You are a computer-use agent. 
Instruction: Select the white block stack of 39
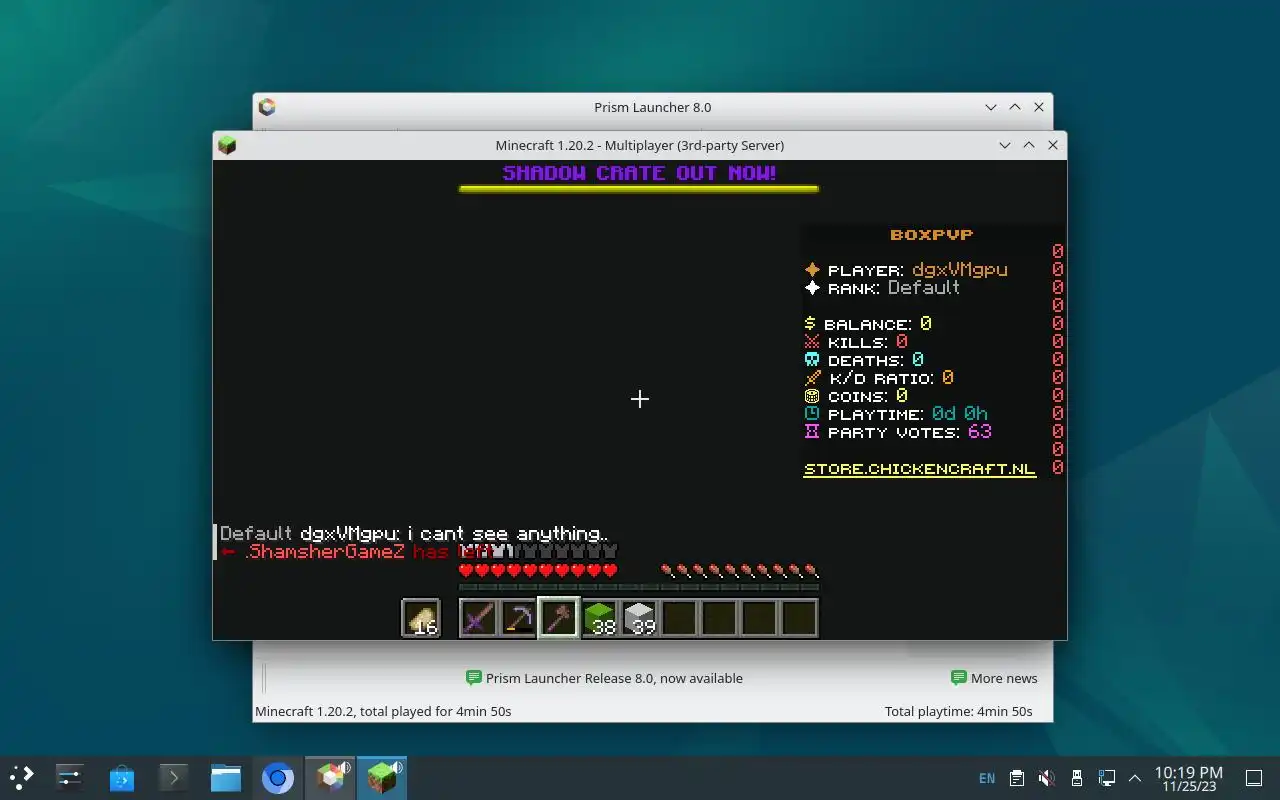[x=639, y=618]
